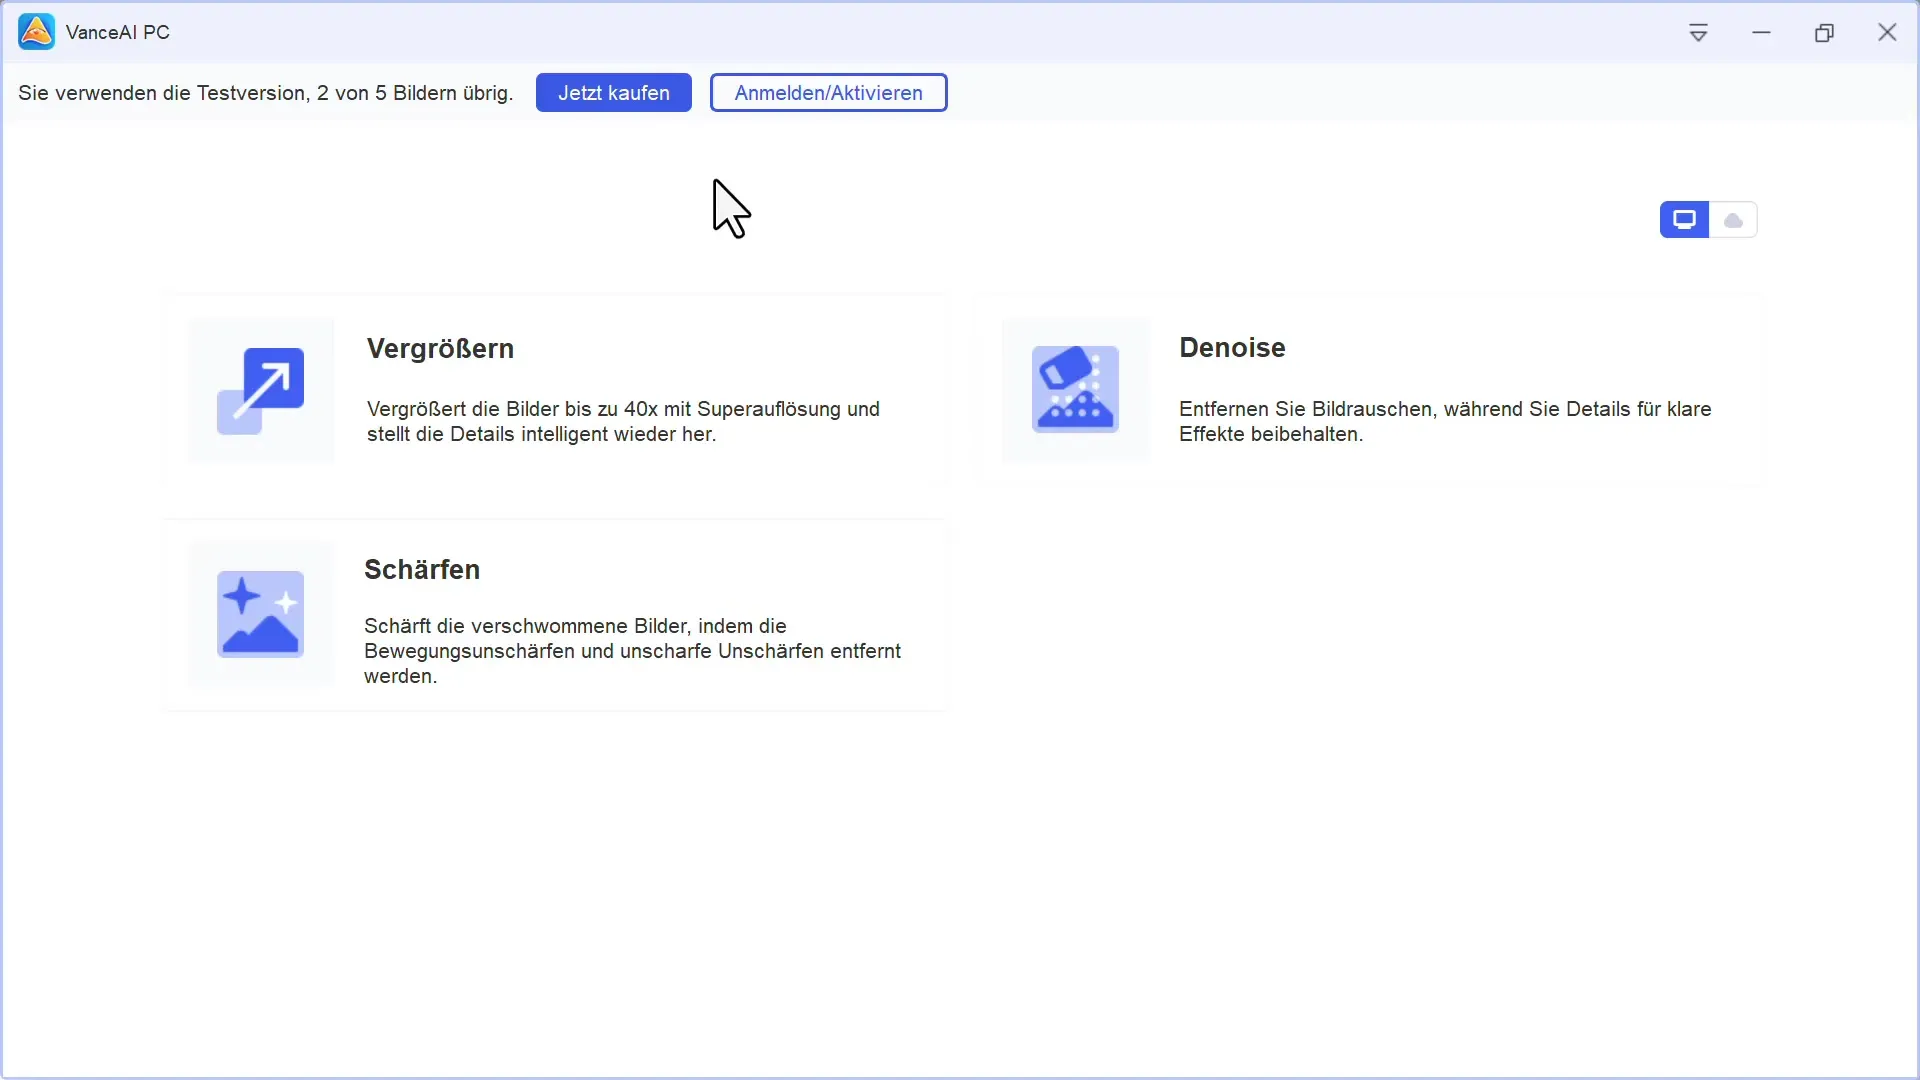The width and height of the screenshot is (1920, 1080).
Task: Click the Vergrößern description about 40x Superauflösung
Action: pyautogui.click(x=624, y=422)
